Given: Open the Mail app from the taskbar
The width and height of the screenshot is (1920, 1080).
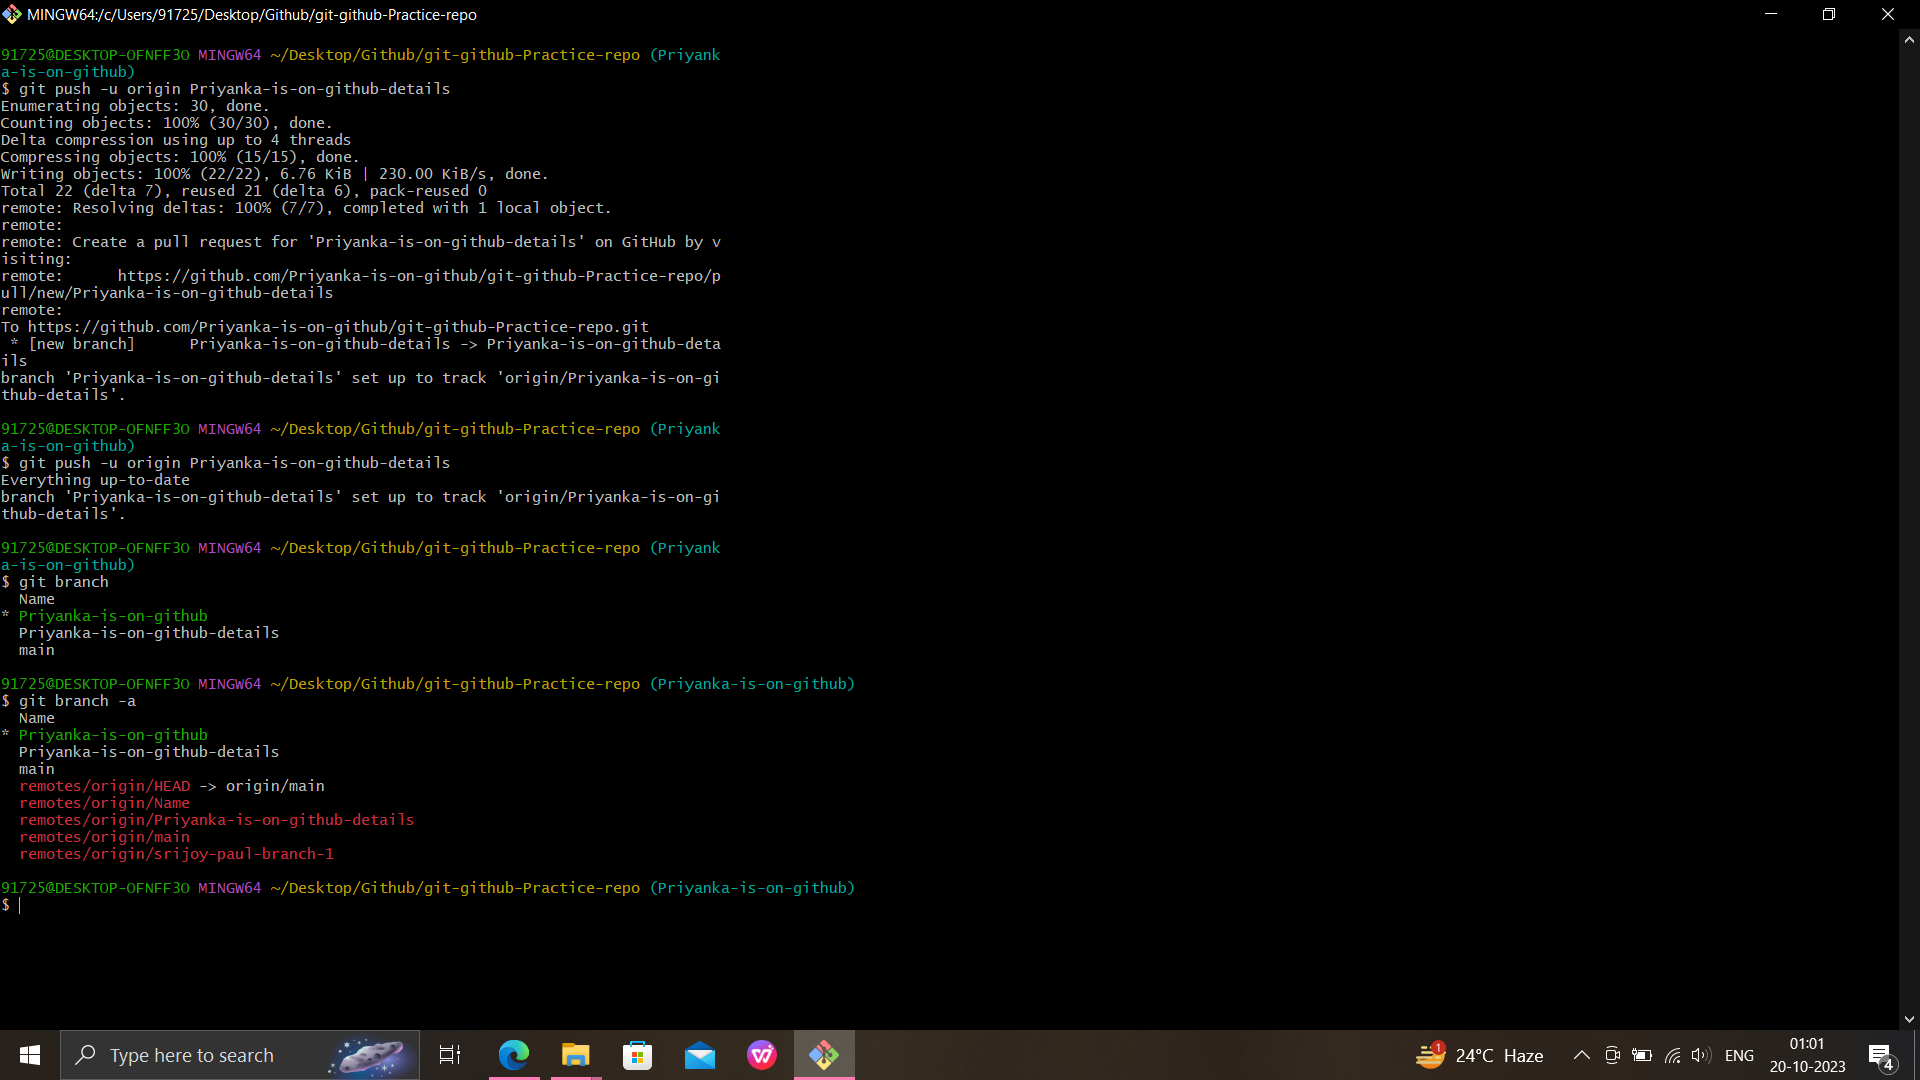Looking at the screenshot, I should tap(700, 1055).
